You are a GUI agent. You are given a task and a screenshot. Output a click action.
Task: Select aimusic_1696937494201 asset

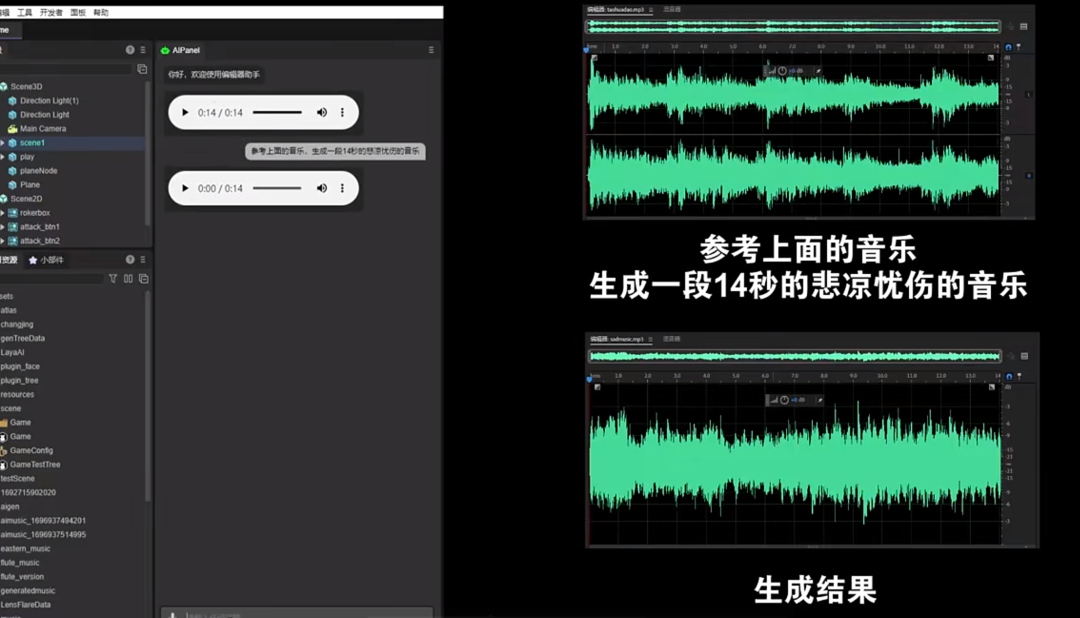43,521
